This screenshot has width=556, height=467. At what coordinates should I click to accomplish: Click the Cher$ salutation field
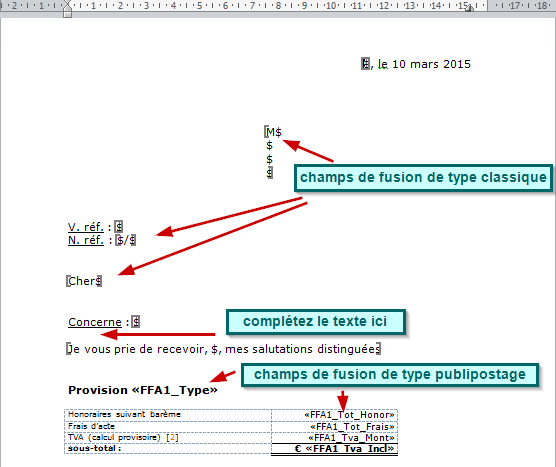84,281
